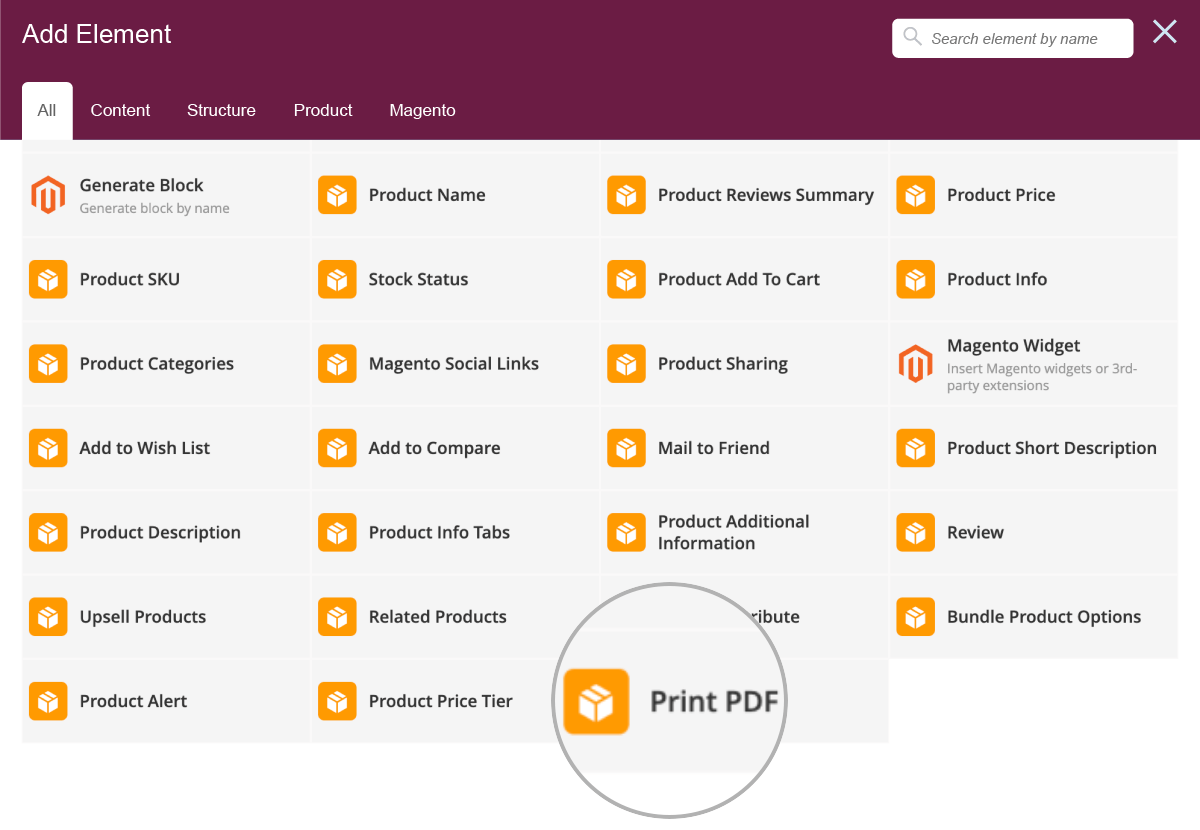Close the Add Element dialog
This screenshot has height=830, width=1200.
[1164, 31]
